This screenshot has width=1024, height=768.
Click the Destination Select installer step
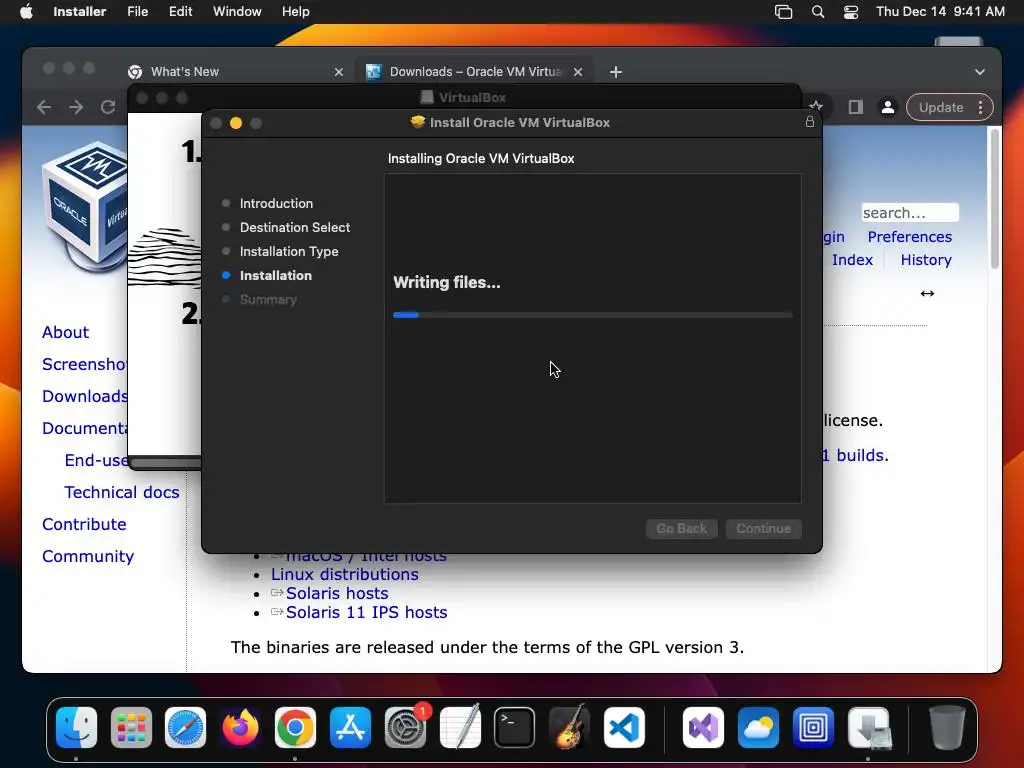(x=295, y=227)
